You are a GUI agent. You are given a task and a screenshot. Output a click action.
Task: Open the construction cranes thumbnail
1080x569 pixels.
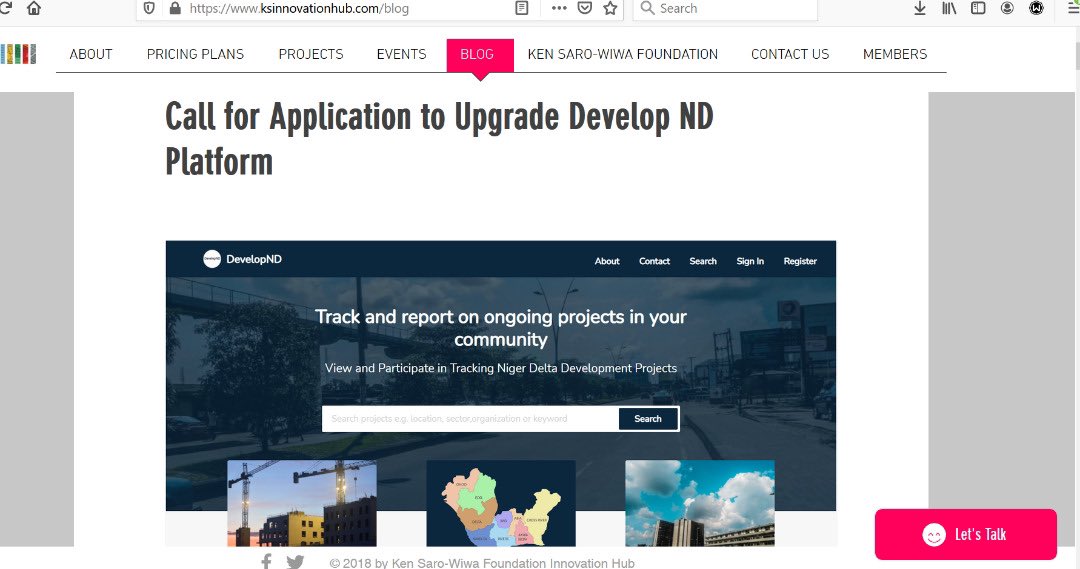[302, 504]
